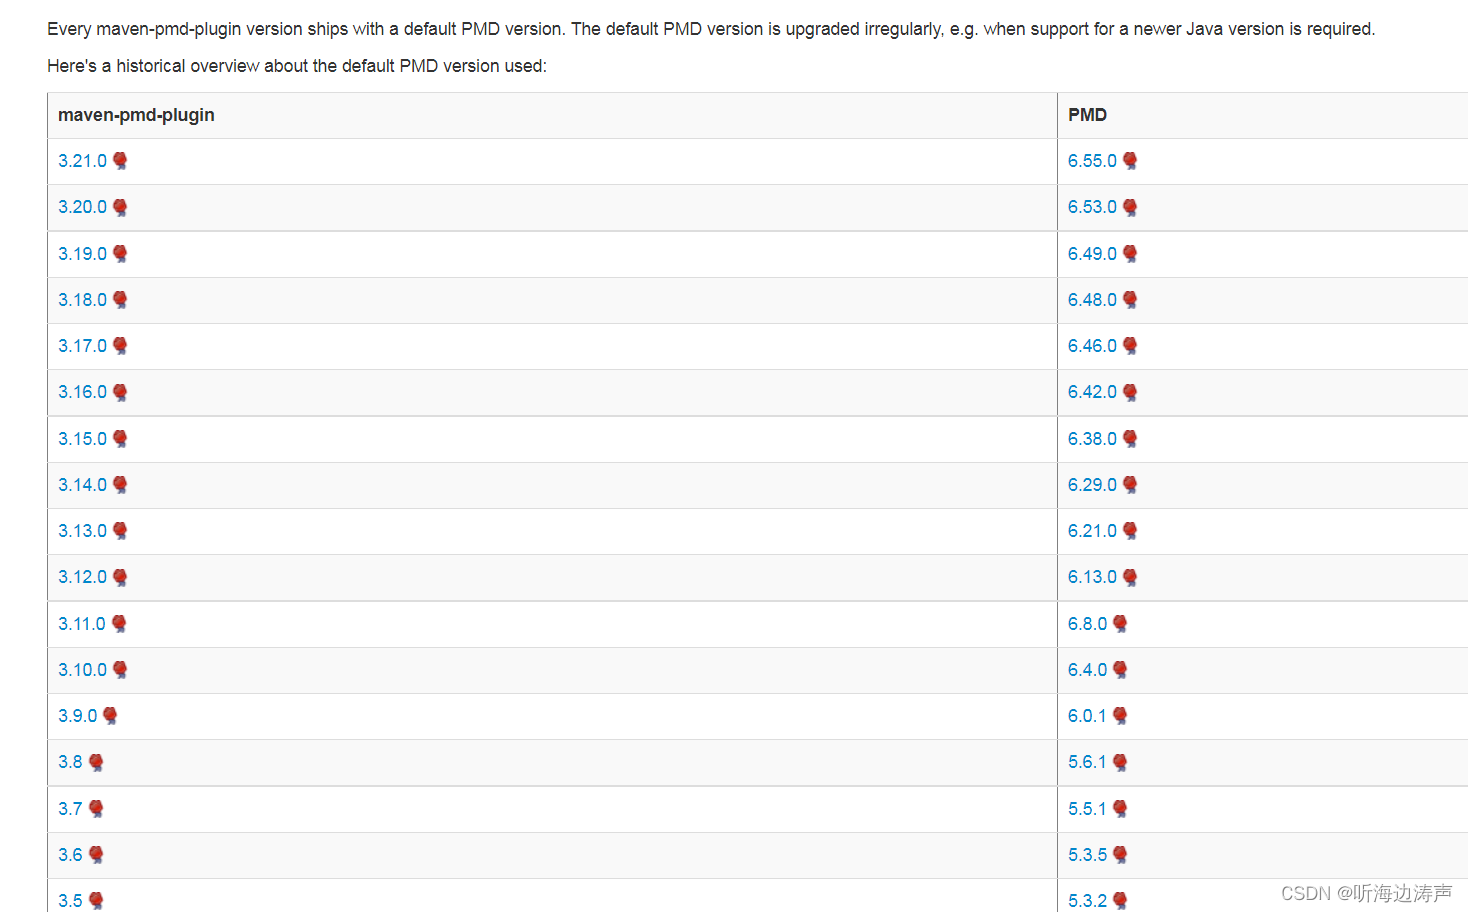Follow the PMD 5.6.1 release link
Viewport: 1468px width, 912px height.
1087,762
